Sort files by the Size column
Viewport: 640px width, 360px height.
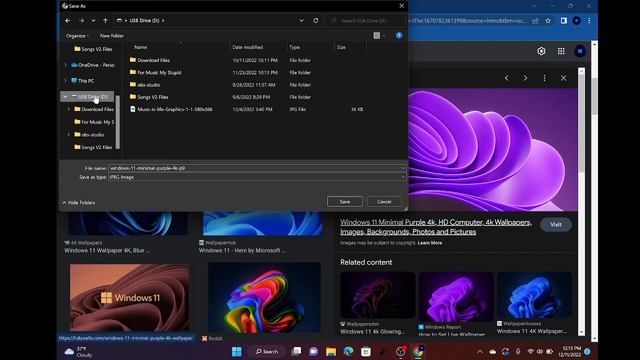click(341, 47)
